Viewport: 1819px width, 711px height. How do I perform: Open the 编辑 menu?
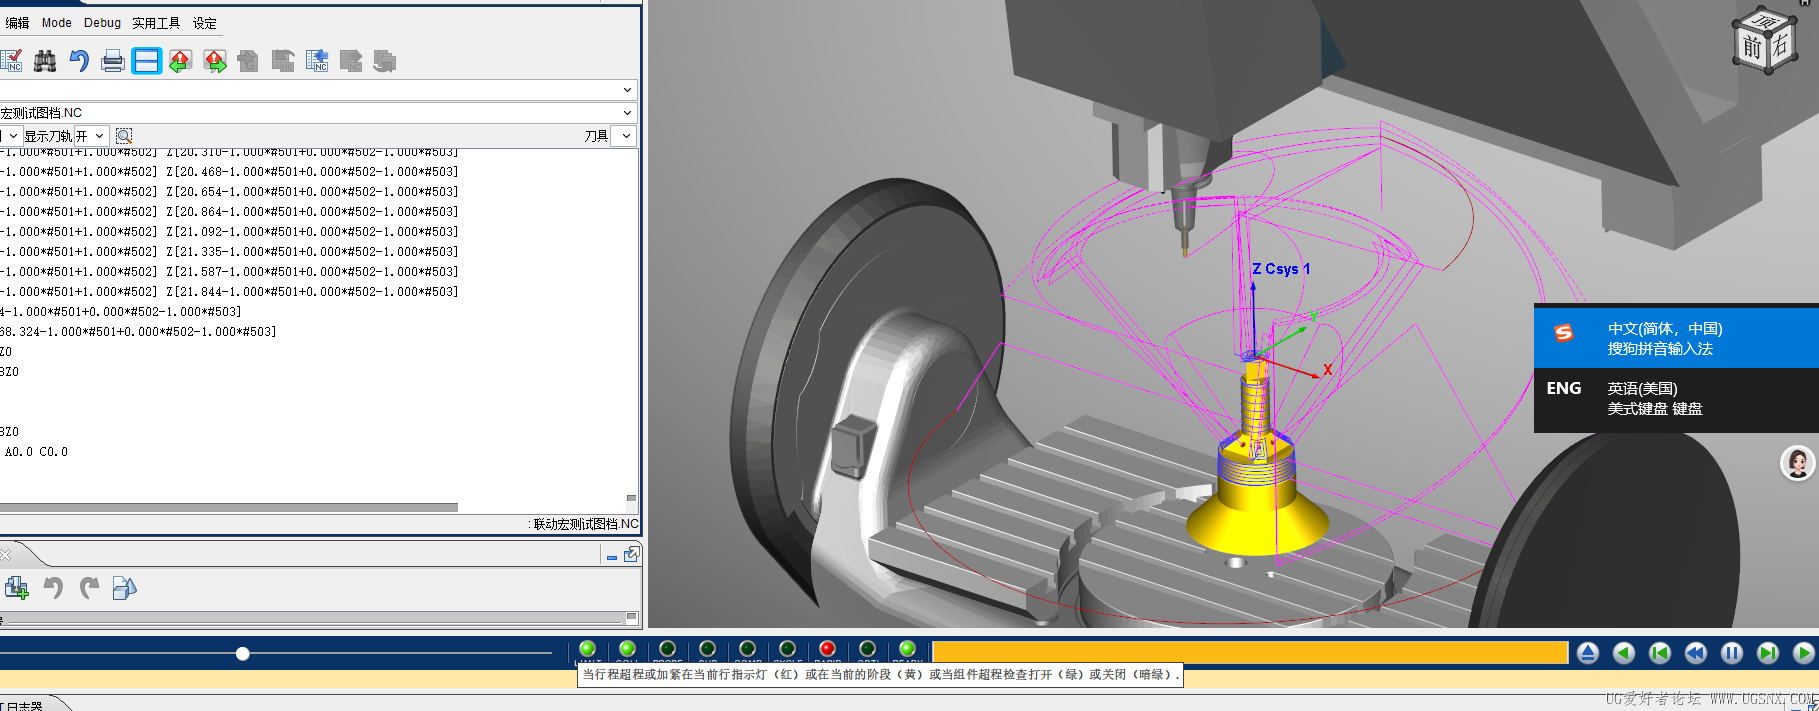click(17, 23)
